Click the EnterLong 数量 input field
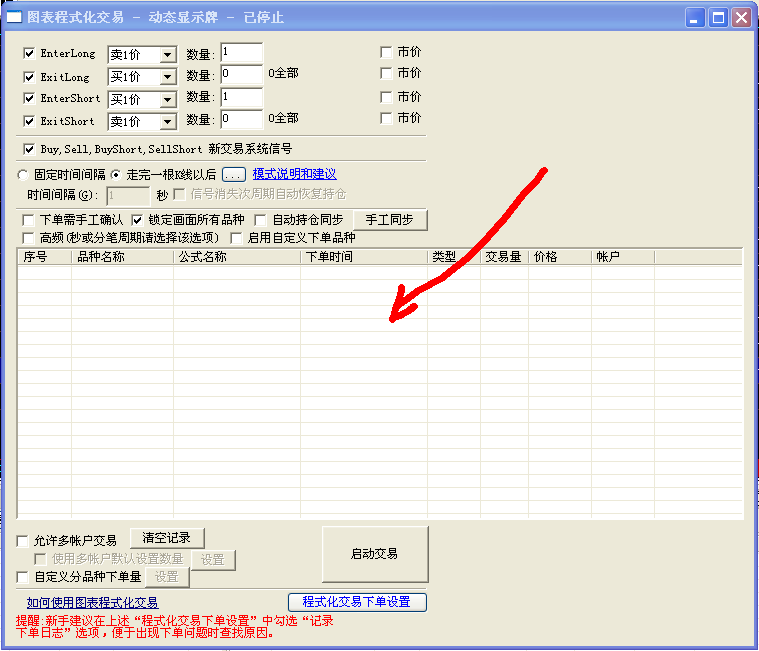Viewport: 759px width, 651px height. click(241, 52)
